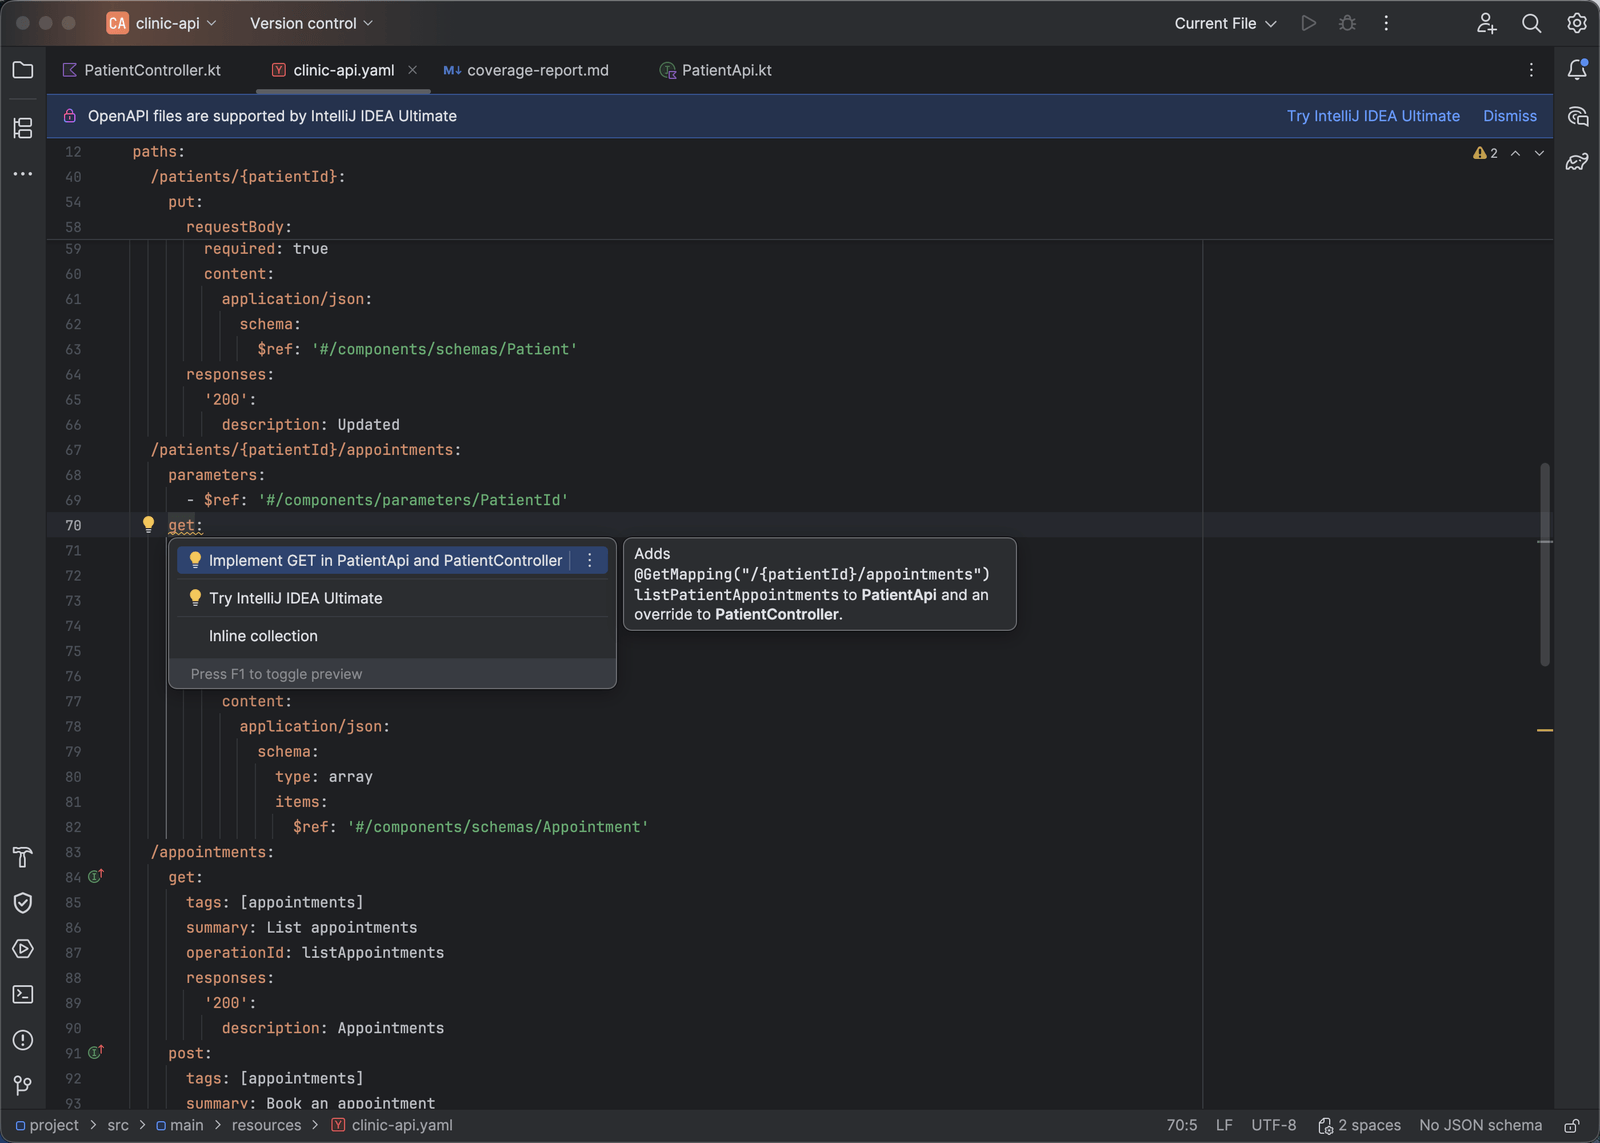Open Search Everywhere magnifier
The height and width of the screenshot is (1143, 1600).
coord(1531,23)
